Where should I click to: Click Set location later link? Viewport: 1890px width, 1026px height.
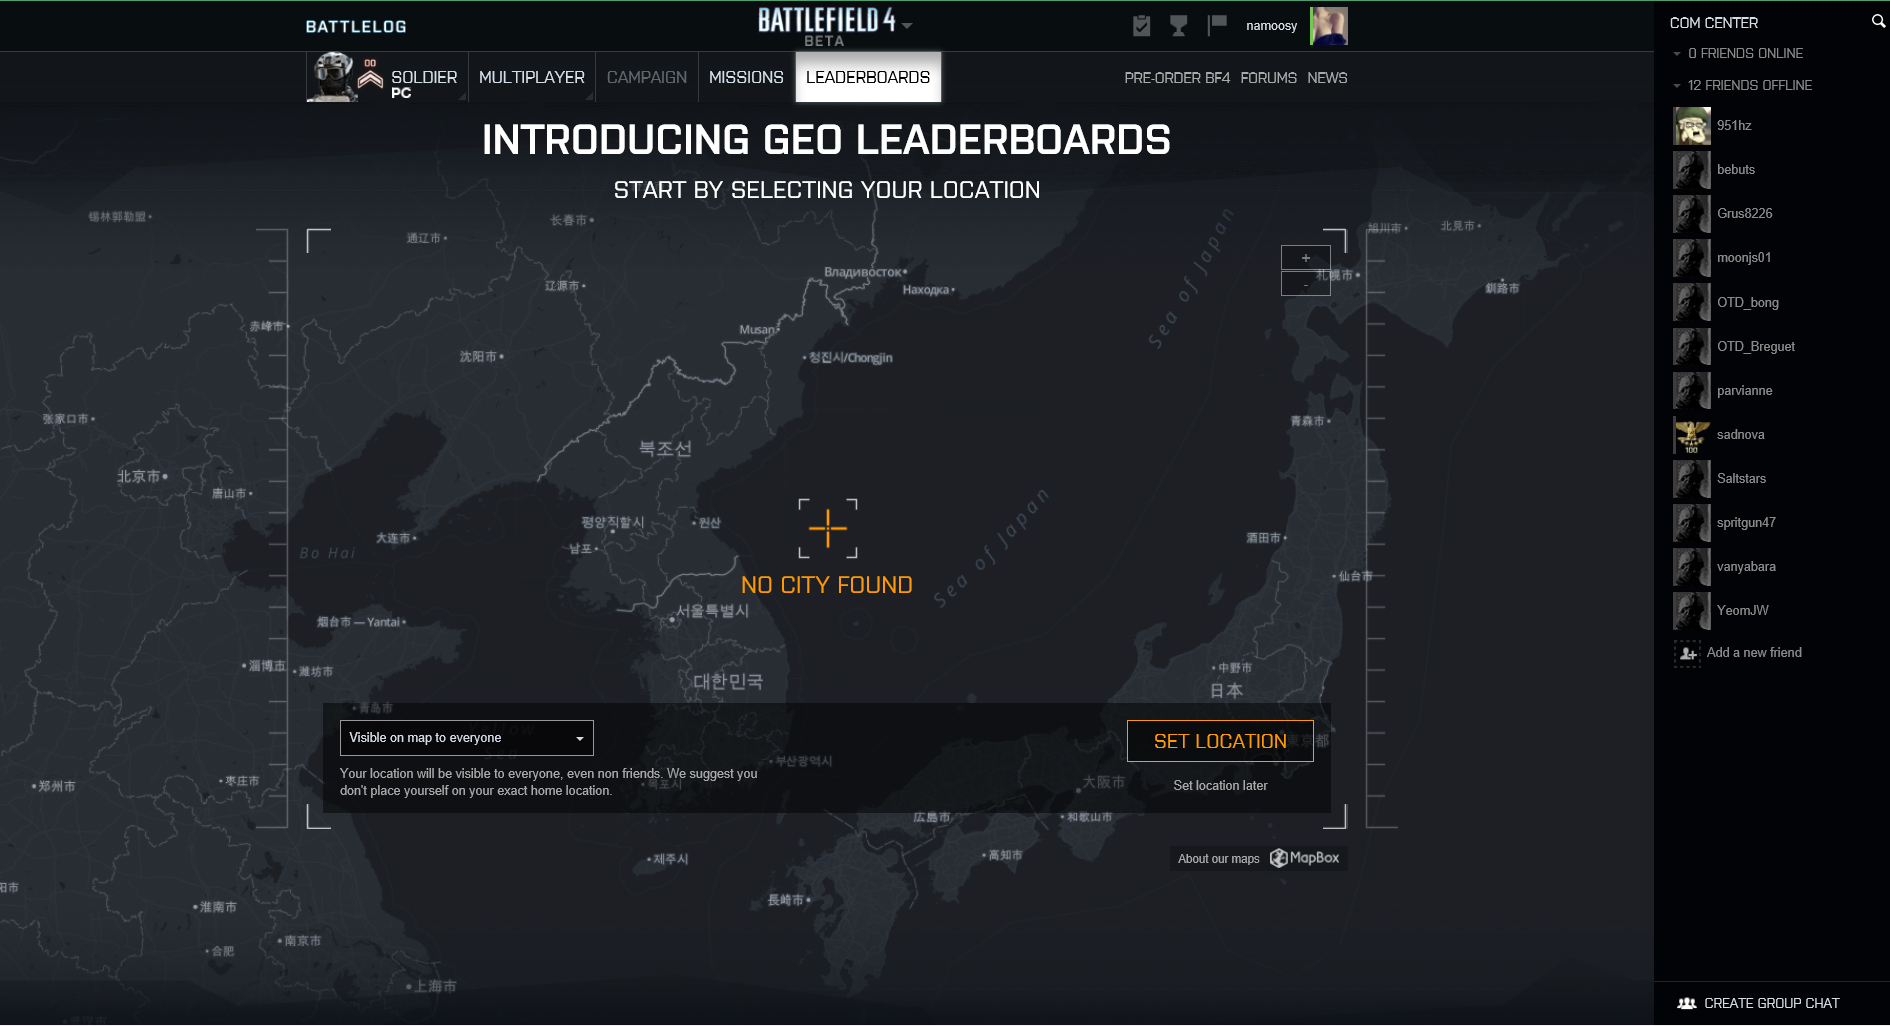pos(1220,786)
